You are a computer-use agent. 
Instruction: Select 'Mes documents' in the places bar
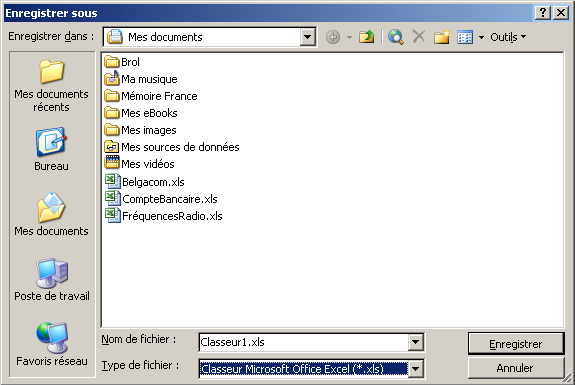[51, 214]
